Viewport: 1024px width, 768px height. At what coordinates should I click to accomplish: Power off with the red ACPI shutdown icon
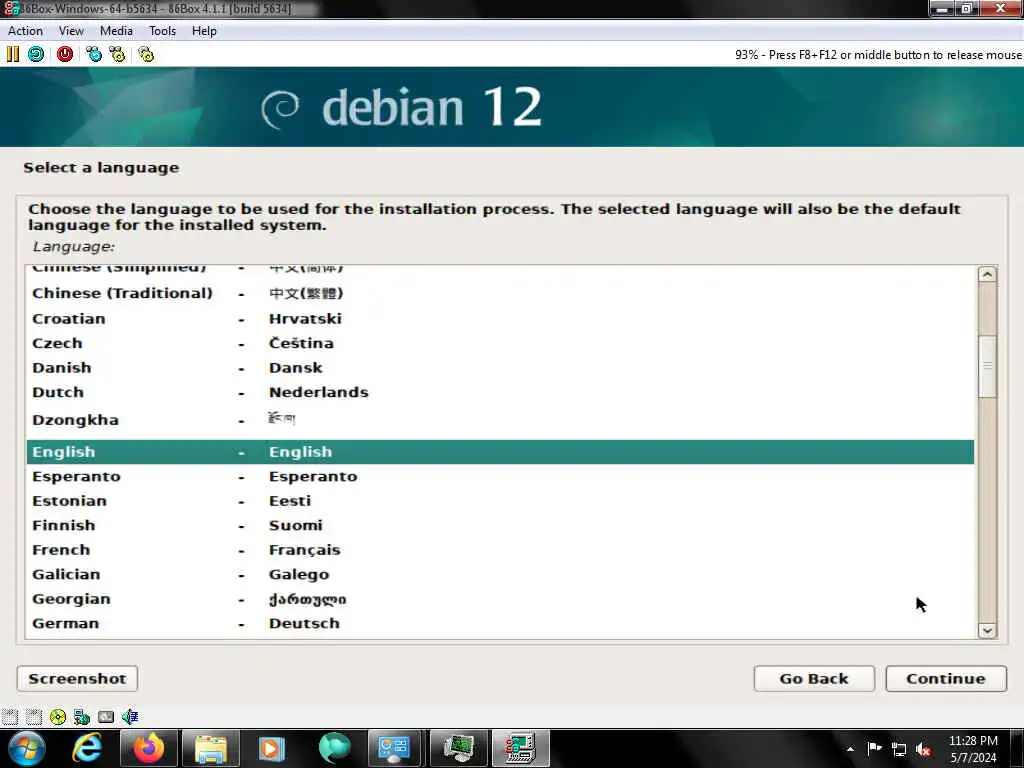(x=65, y=54)
